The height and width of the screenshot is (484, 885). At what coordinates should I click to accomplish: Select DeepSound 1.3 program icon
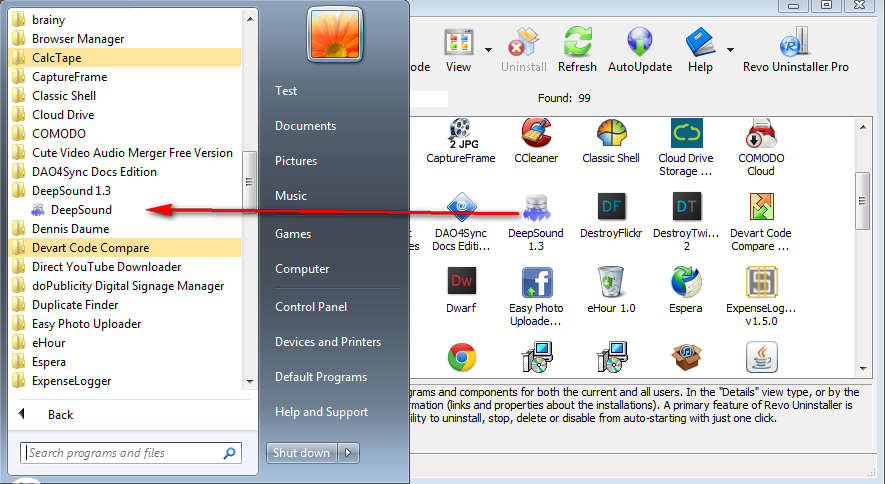[536, 208]
